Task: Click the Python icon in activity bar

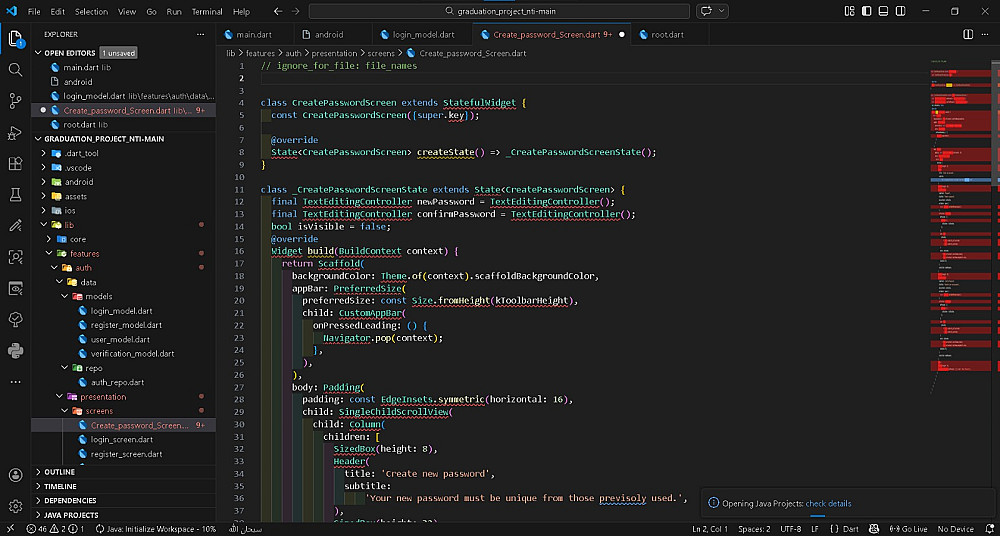Action: click(15, 350)
